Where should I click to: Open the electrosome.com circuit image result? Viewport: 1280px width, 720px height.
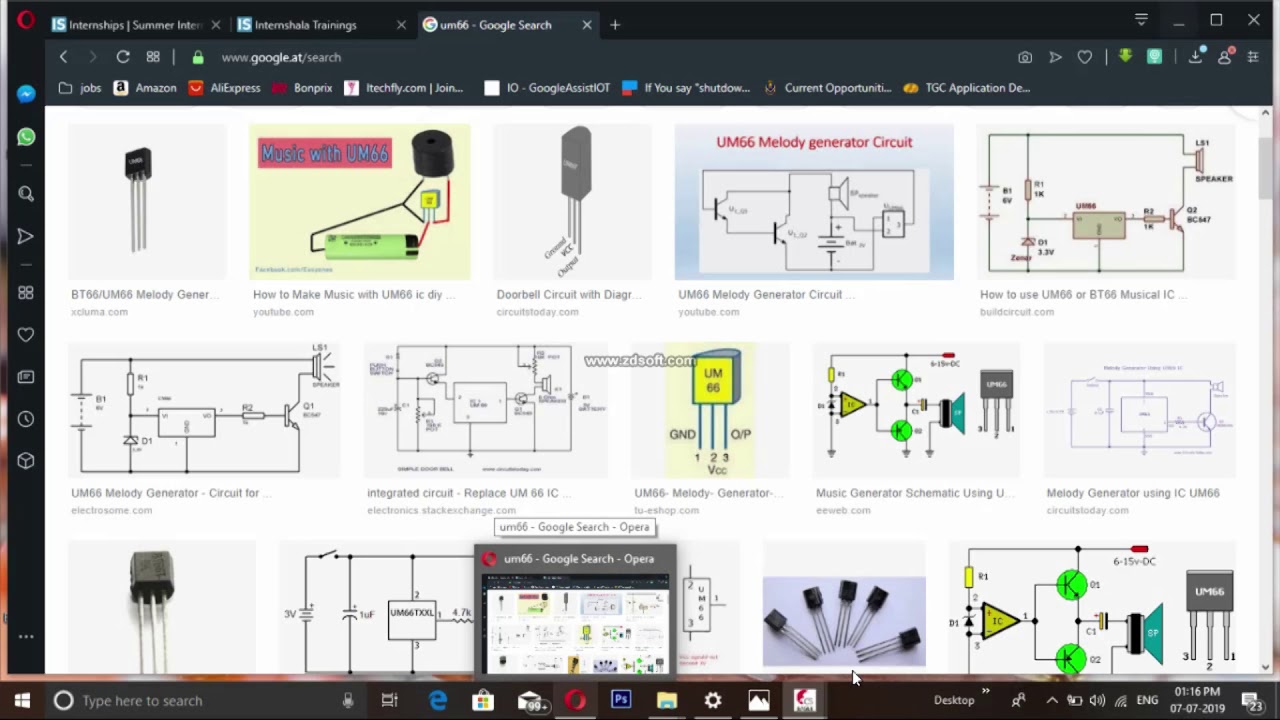pyautogui.click(x=204, y=410)
